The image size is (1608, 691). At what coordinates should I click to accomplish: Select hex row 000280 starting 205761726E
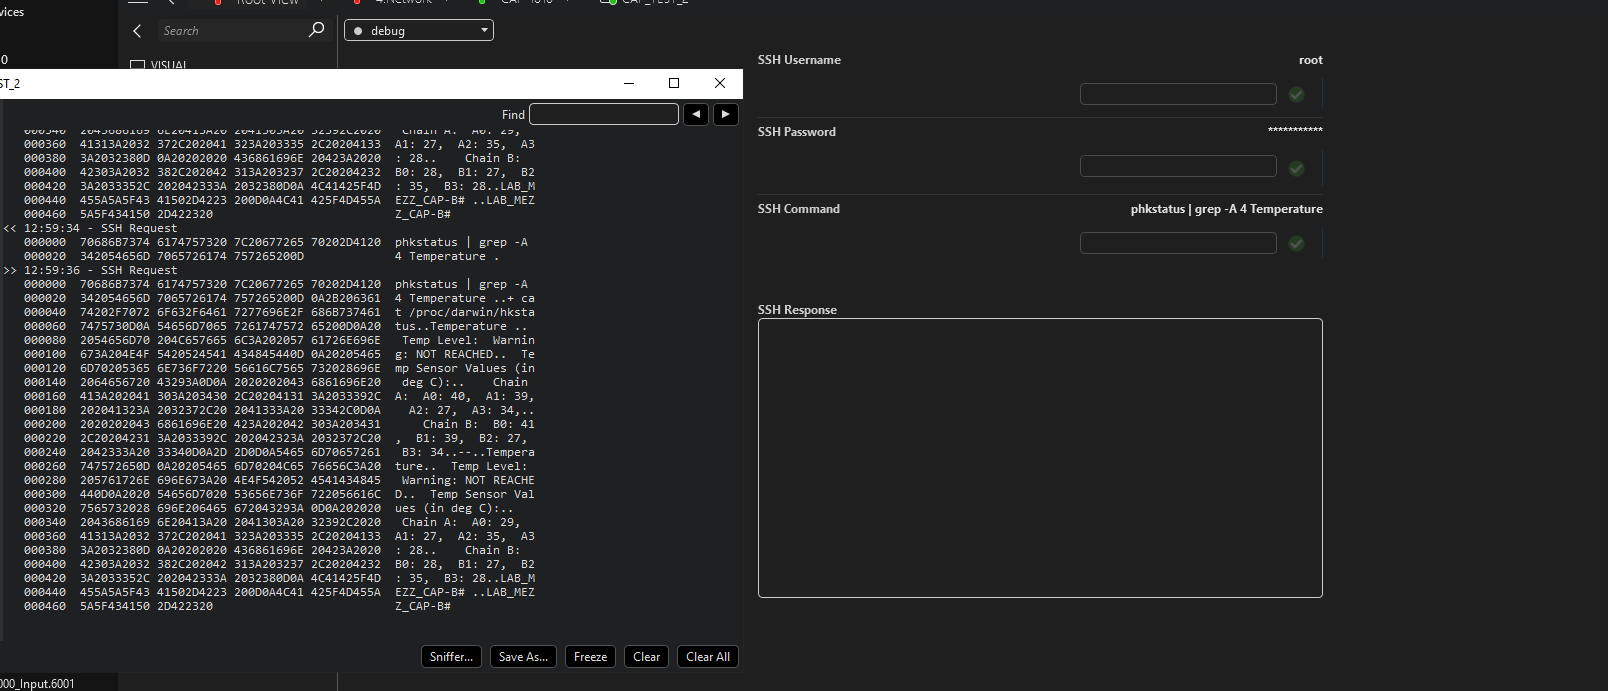click(x=279, y=480)
